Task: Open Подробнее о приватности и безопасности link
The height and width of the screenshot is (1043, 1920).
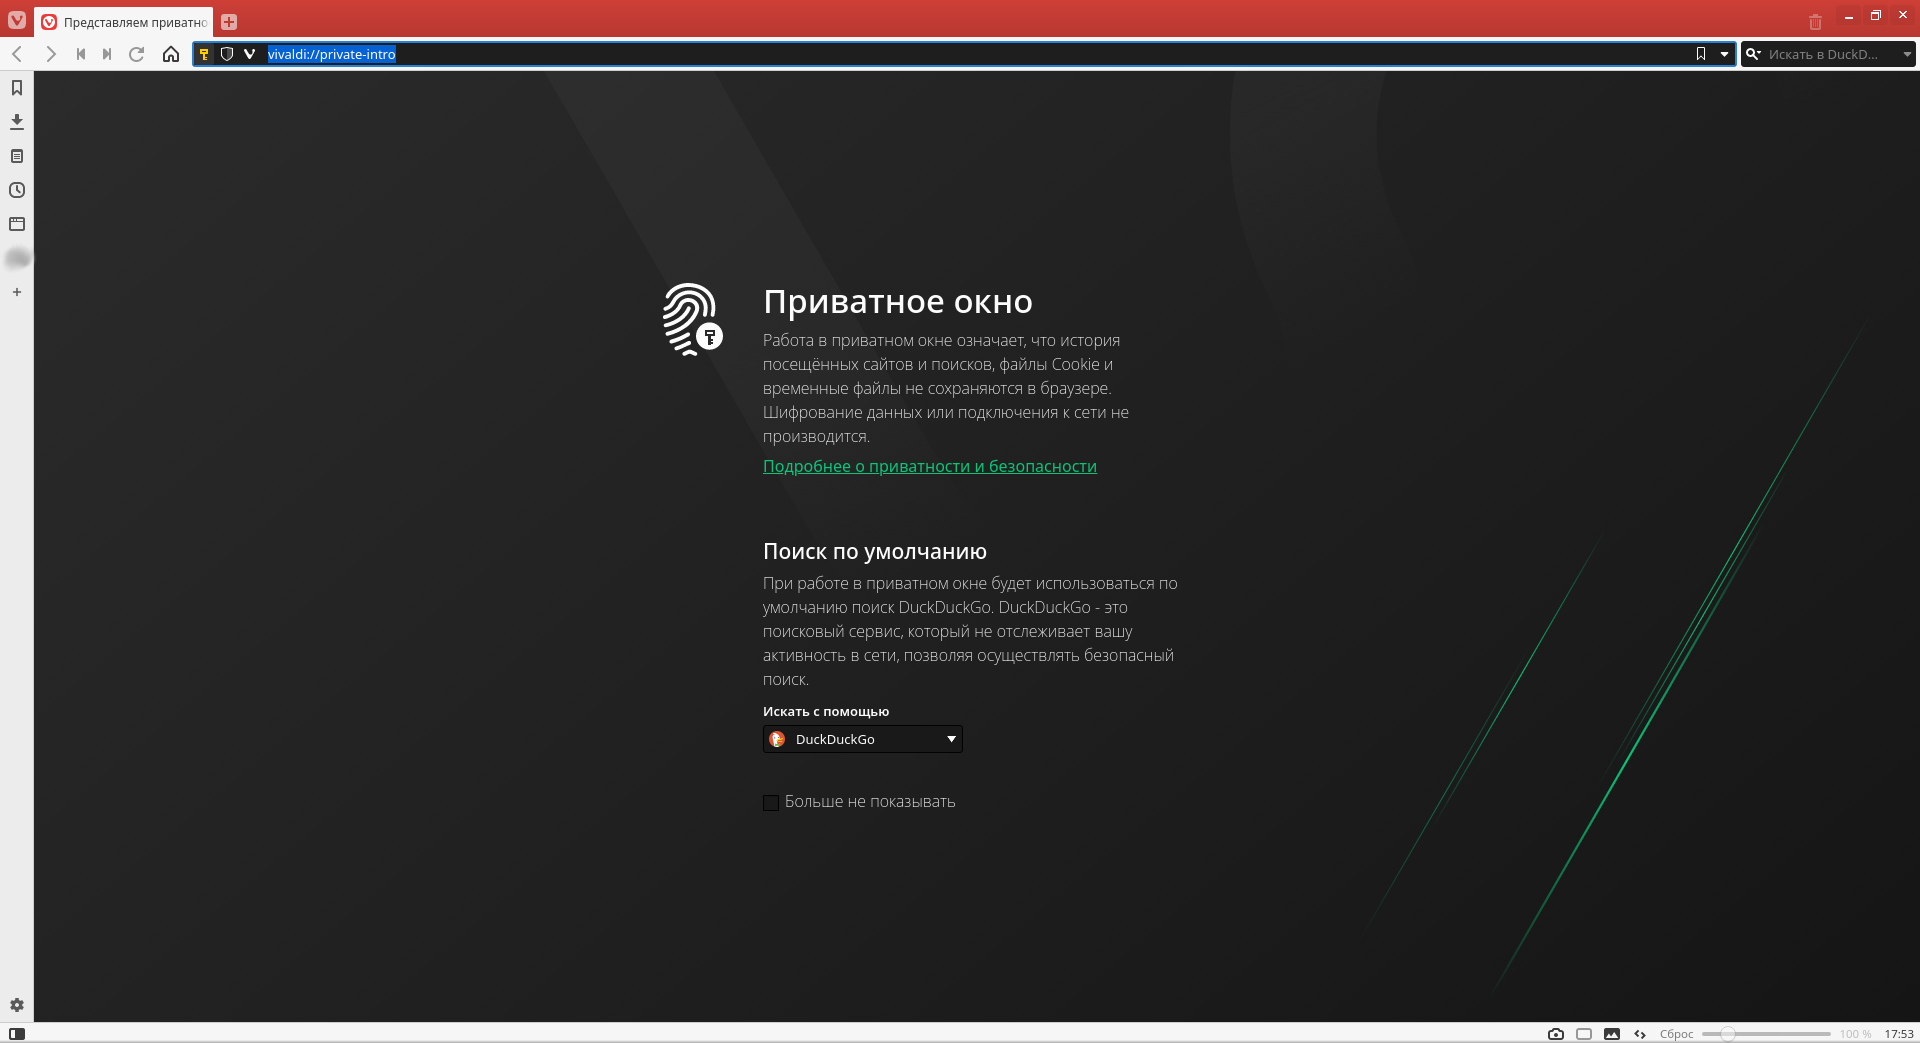Action: (x=930, y=466)
